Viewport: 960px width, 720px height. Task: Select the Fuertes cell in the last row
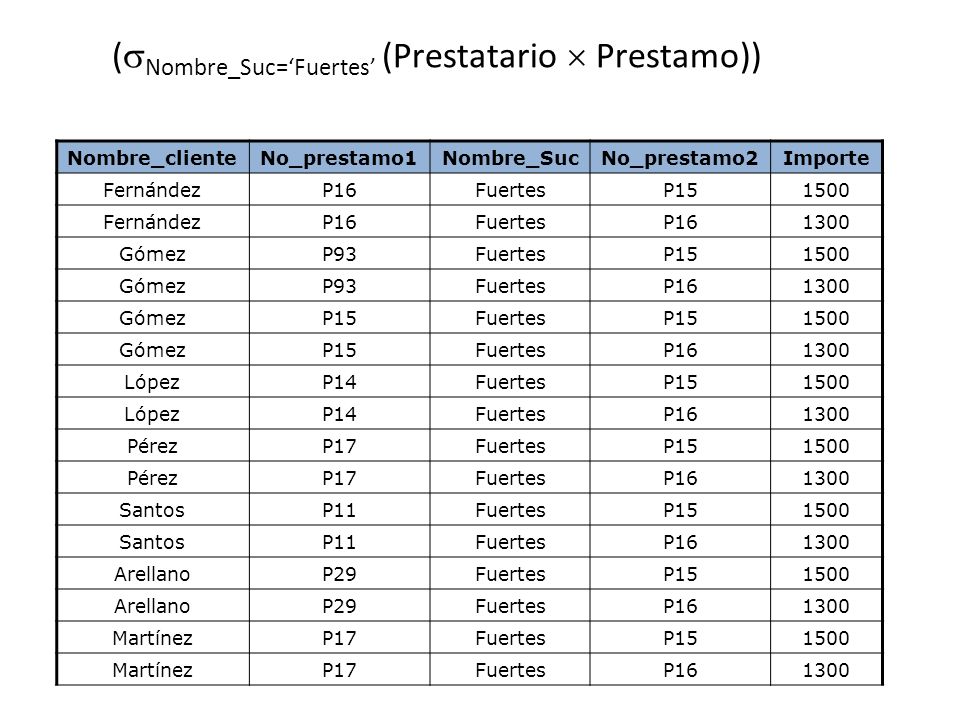click(510, 670)
